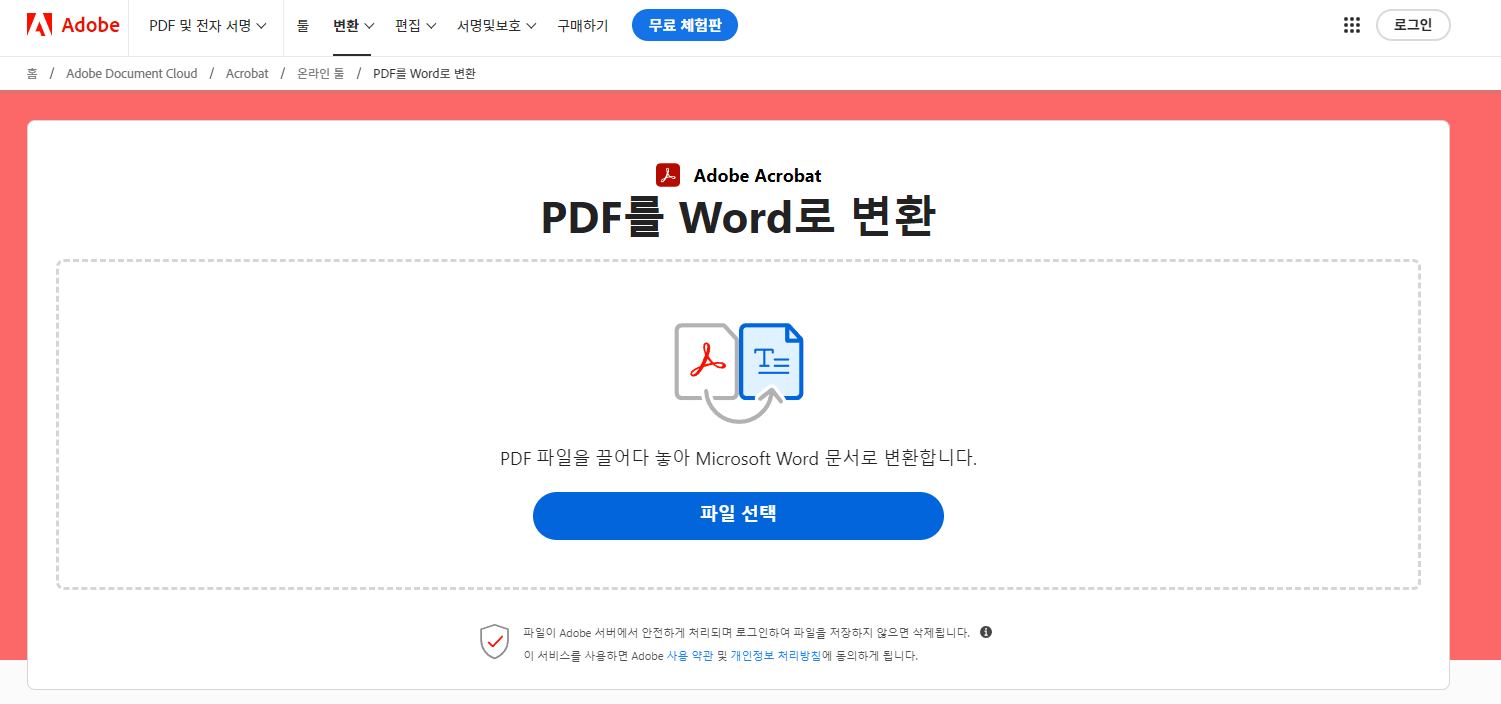Open the PDF 및 전자 서명 dropdown
The height and width of the screenshot is (704, 1501).
coord(205,26)
